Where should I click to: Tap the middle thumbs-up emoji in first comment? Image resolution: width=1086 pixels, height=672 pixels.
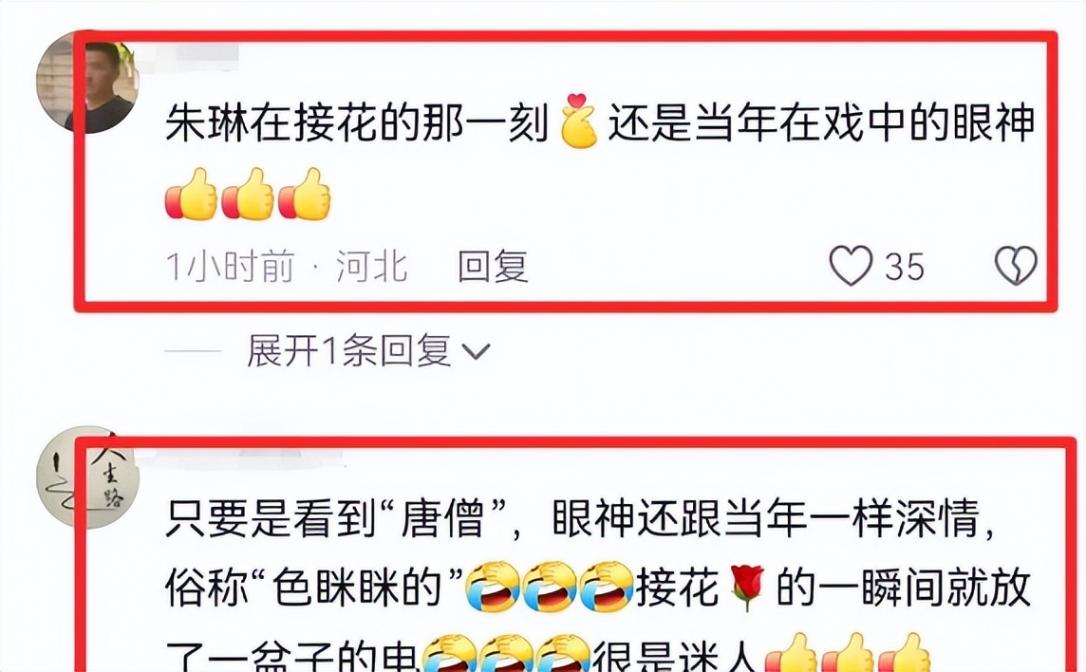[248, 194]
